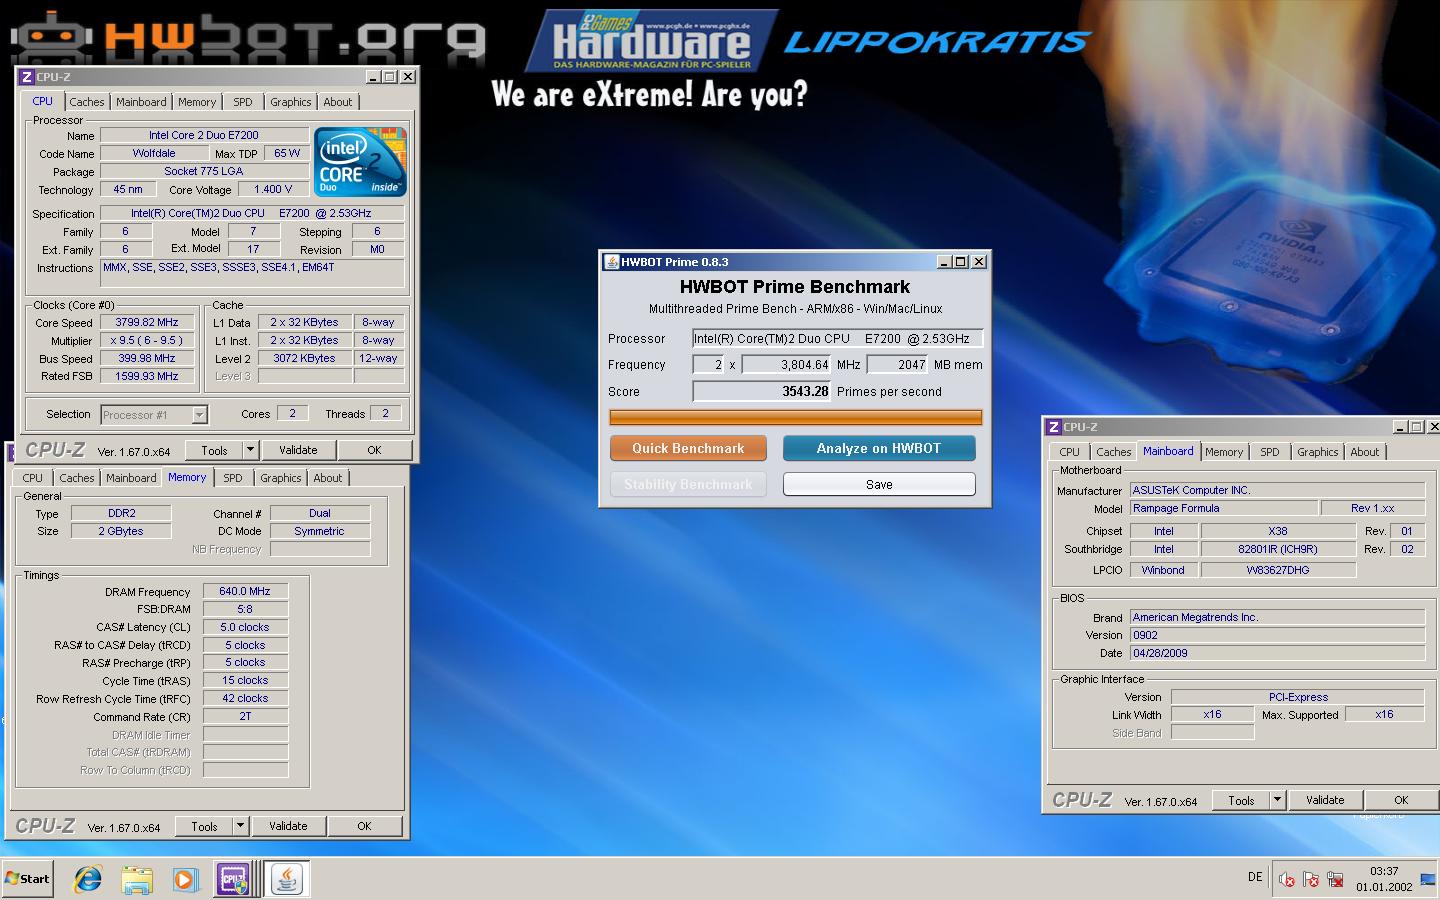Image resolution: width=1440 pixels, height=900 pixels.
Task: Click the DE language indicator
Action: coord(1255,877)
